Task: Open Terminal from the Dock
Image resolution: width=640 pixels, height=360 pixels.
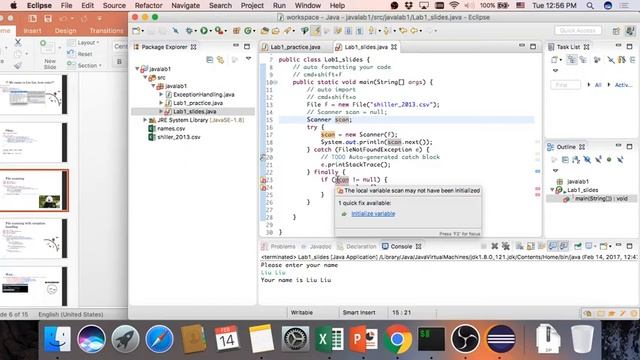Action: click(431, 339)
